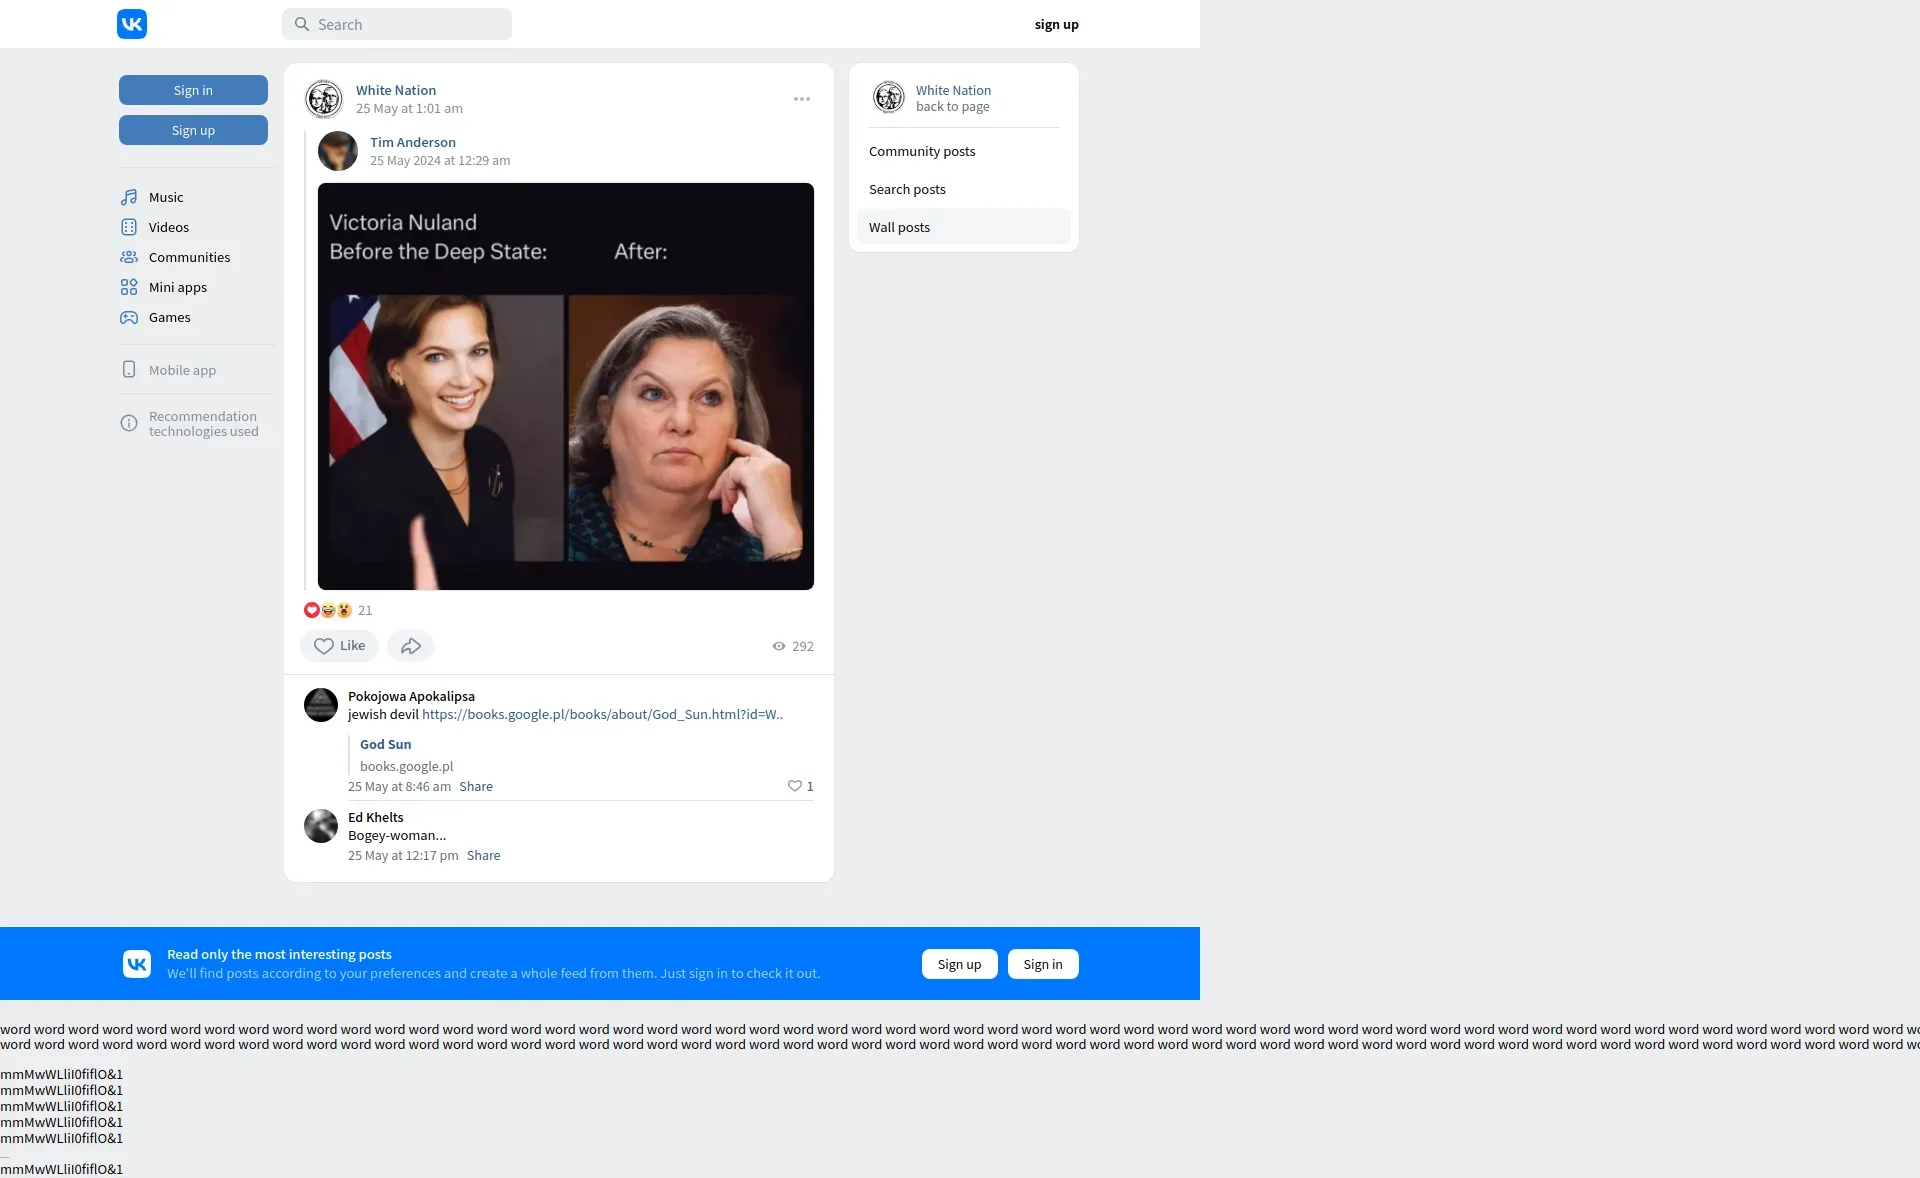This screenshot has width=1920, height=1178.
Task: Click the Mini apps grid icon
Action: 129,287
